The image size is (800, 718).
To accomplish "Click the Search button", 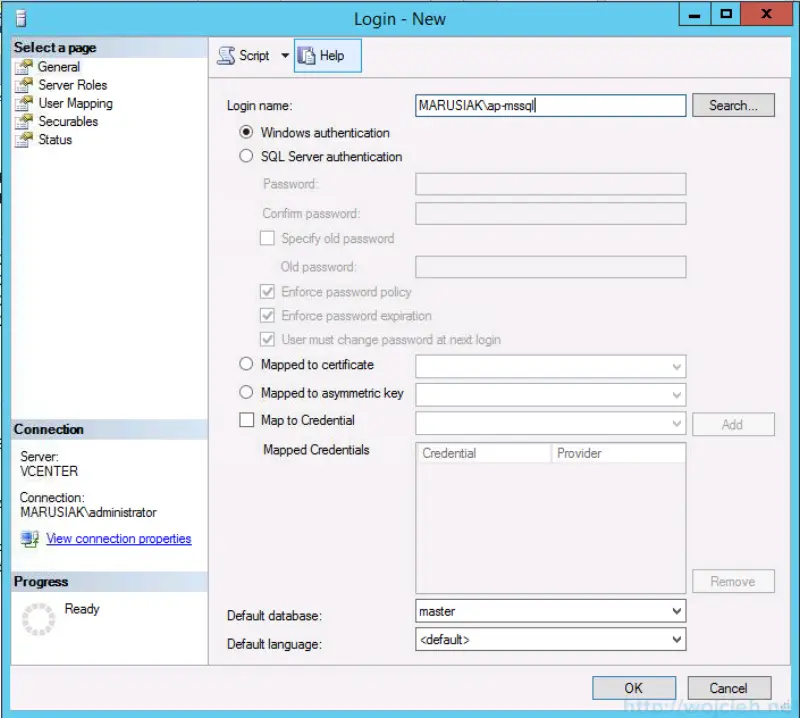I will click(x=735, y=105).
